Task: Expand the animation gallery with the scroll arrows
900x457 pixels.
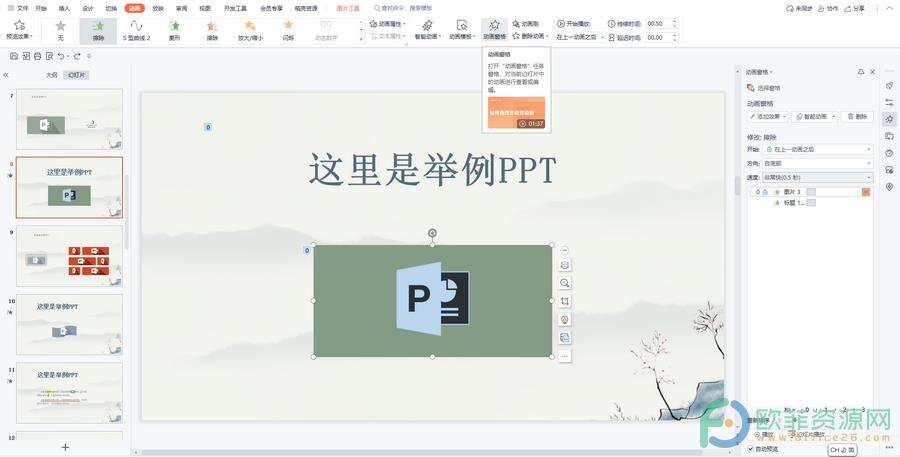Action: pos(361,30)
